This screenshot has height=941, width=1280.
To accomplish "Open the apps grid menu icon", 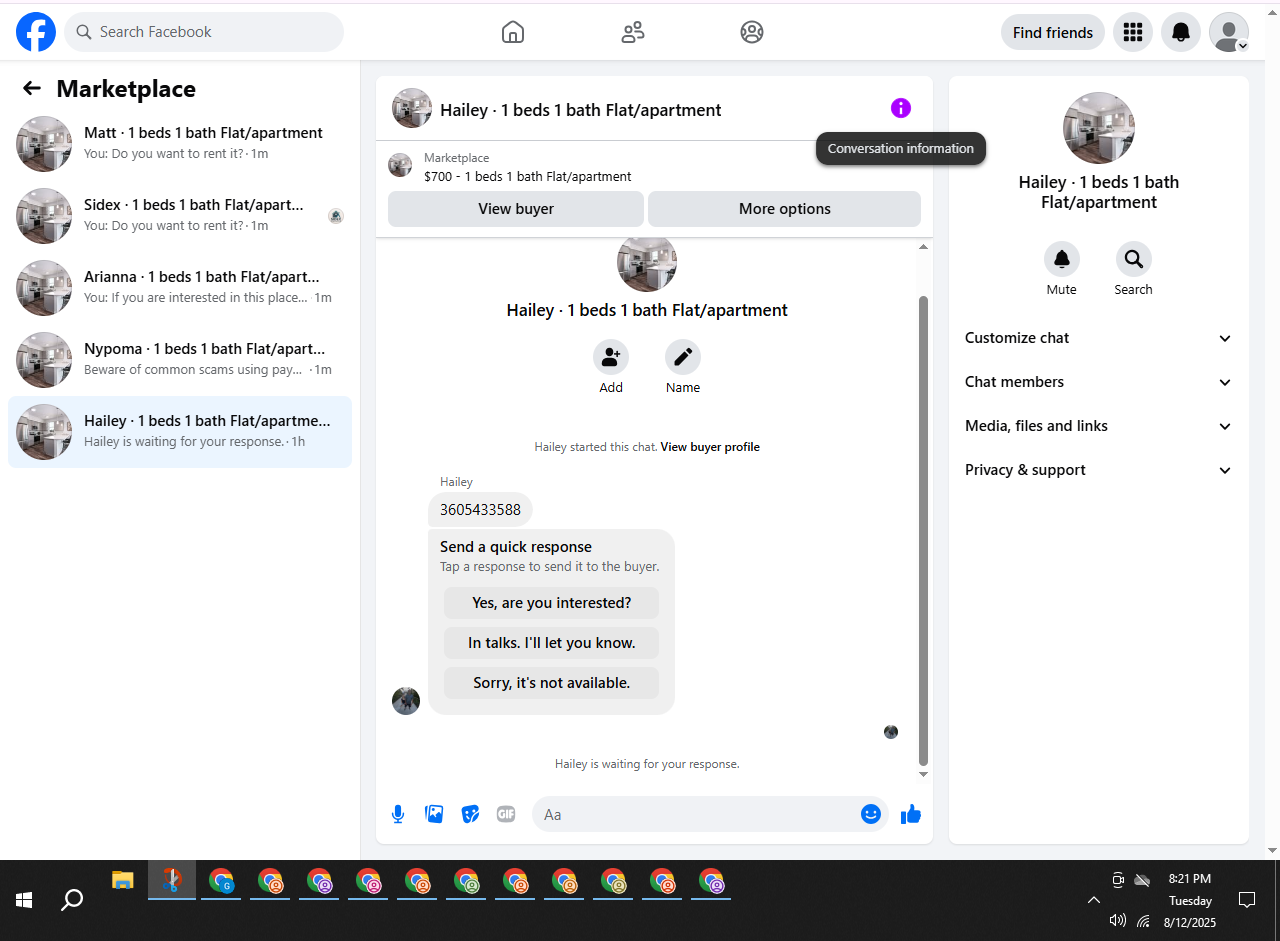I will 1133,32.
